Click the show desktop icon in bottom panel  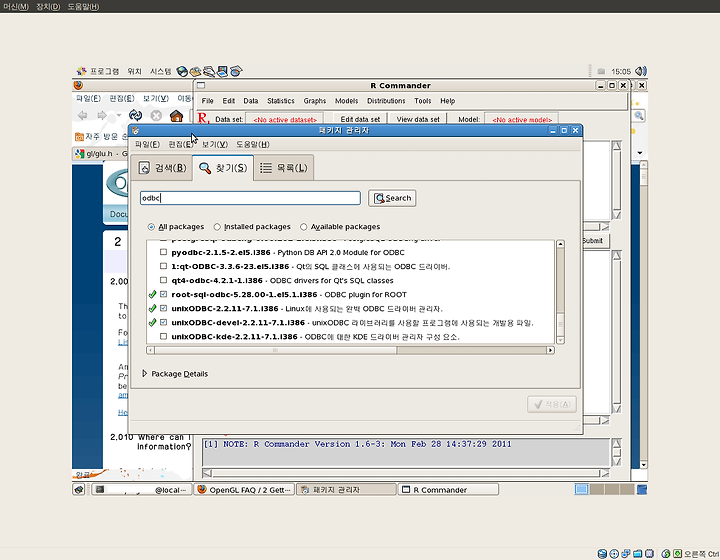[79, 490]
